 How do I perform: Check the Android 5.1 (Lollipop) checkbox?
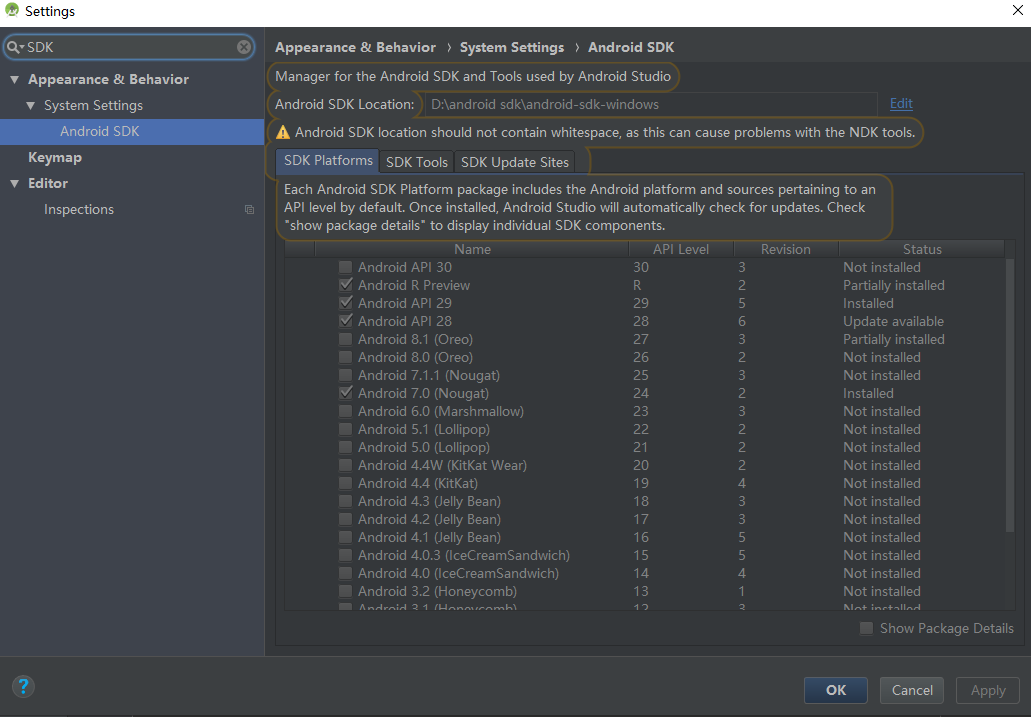345,430
